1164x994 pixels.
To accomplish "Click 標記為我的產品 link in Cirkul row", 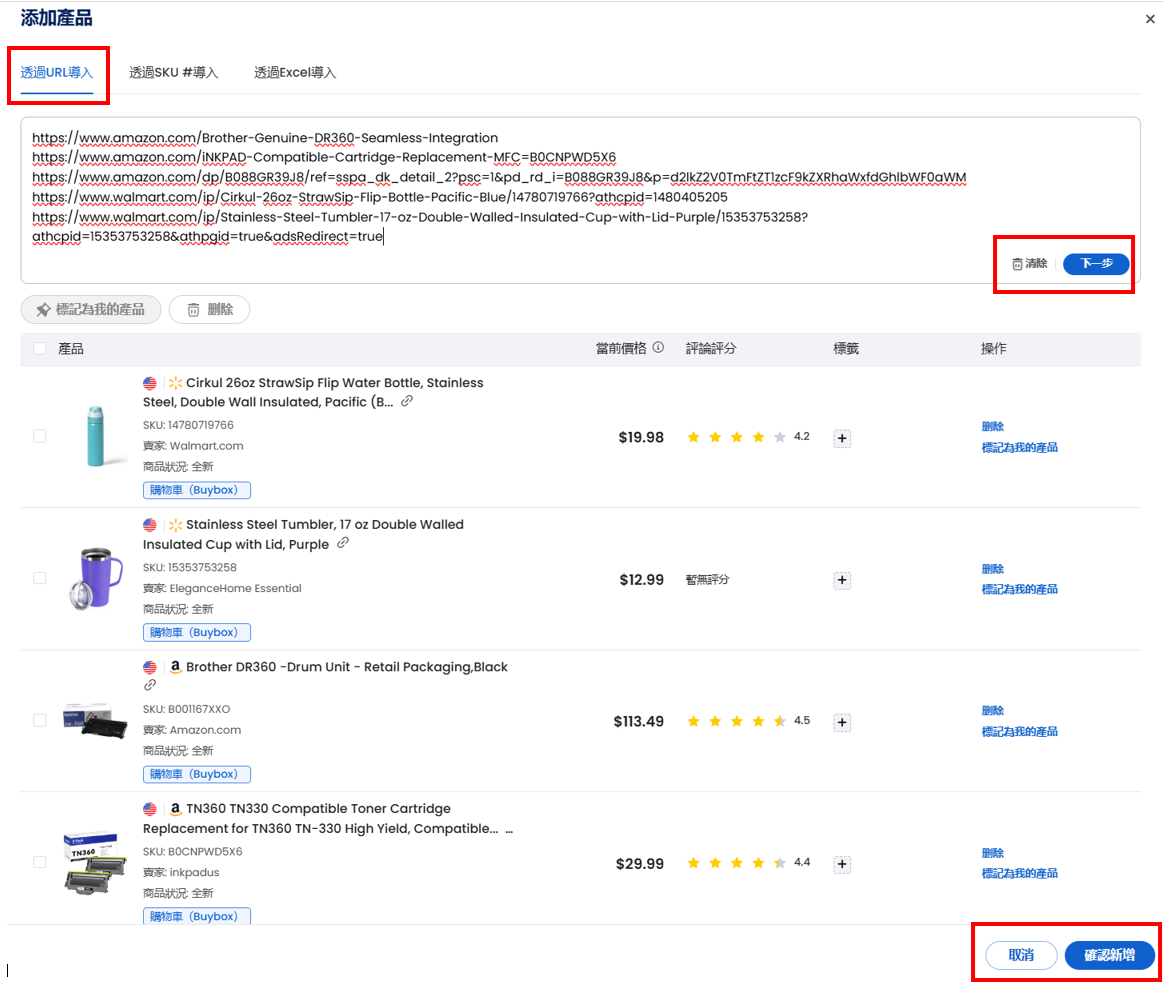I will 1019,448.
